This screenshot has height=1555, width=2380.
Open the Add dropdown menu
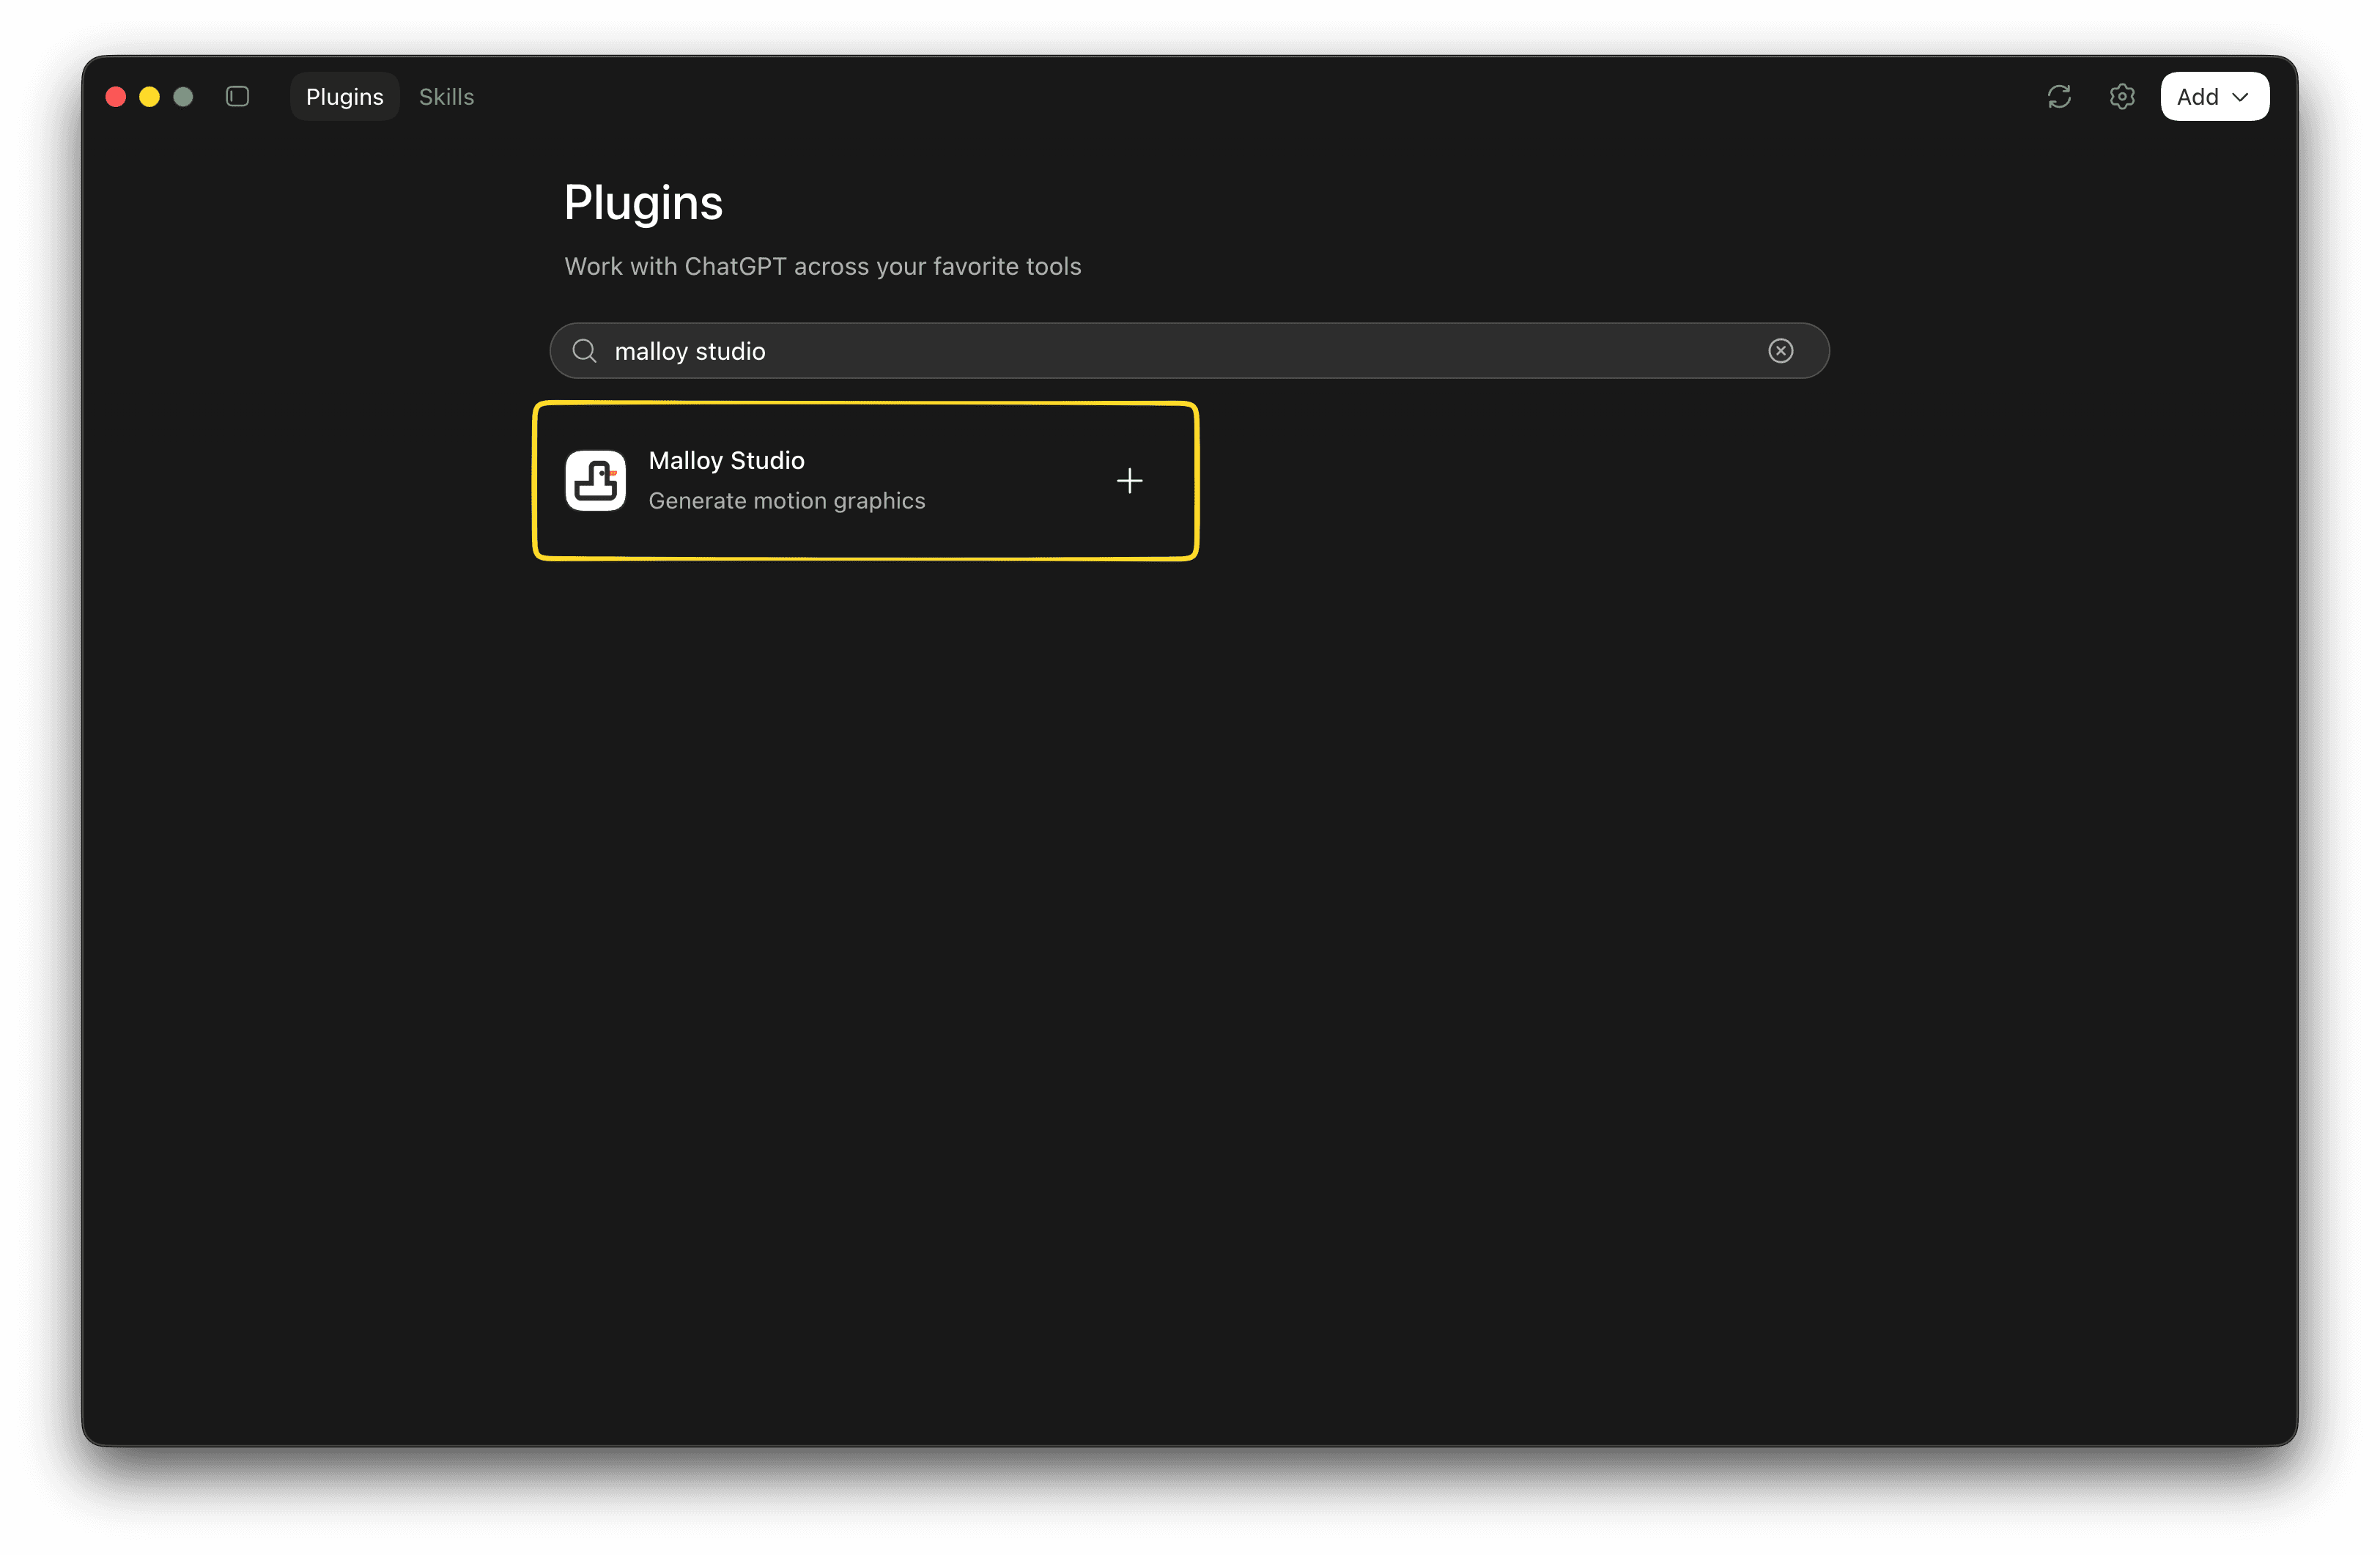[x=2214, y=97]
